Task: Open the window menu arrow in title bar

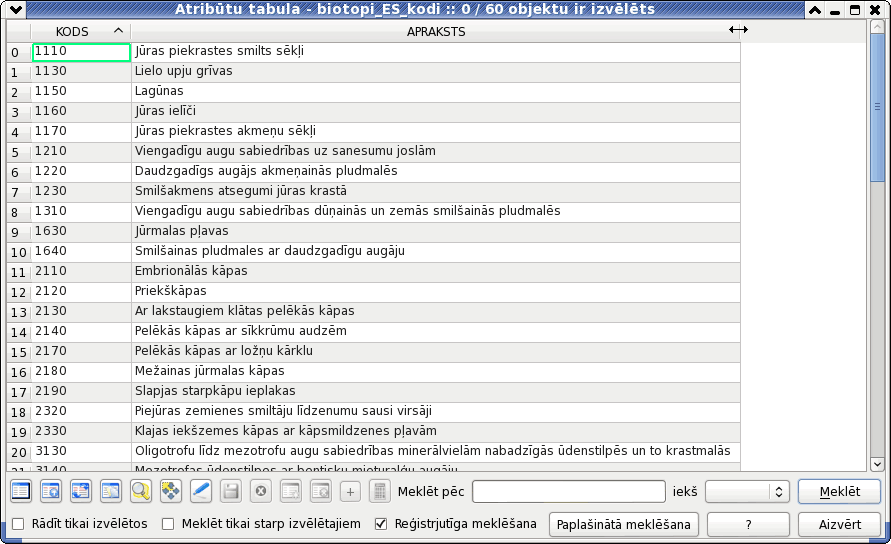Action: [x=16, y=10]
